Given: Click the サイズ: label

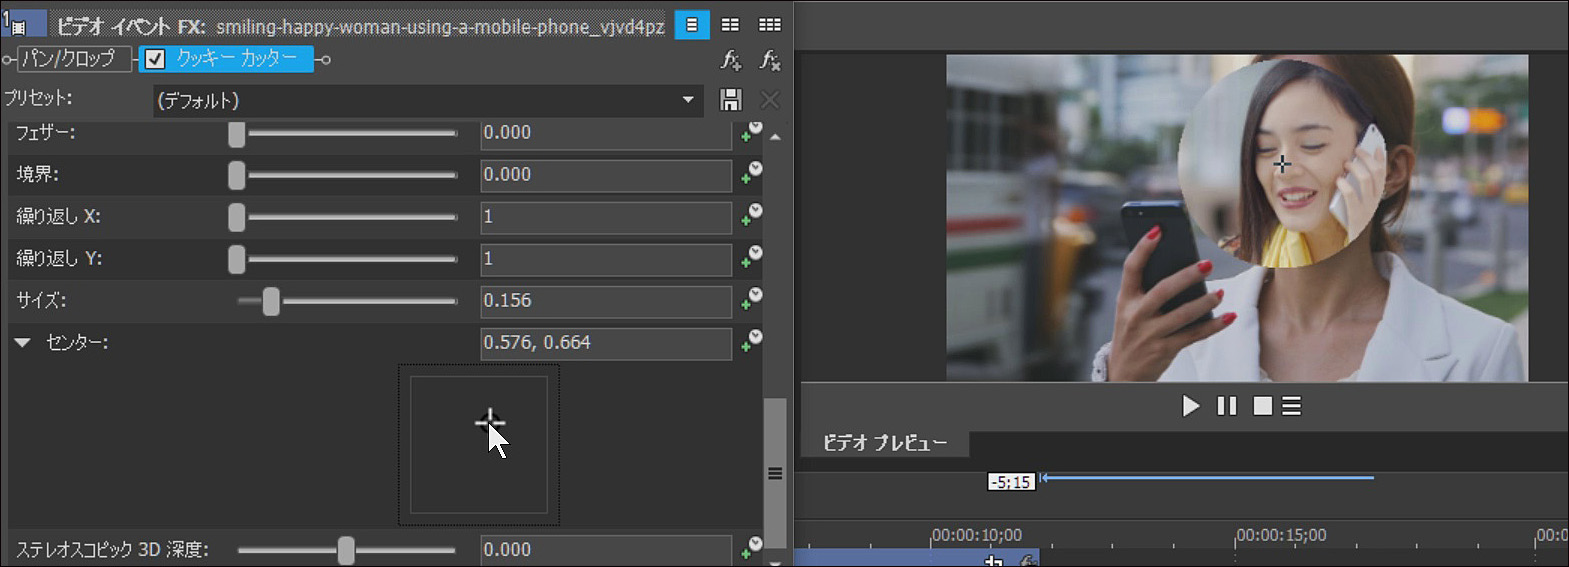Looking at the screenshot, I should (x=42, y=300).
